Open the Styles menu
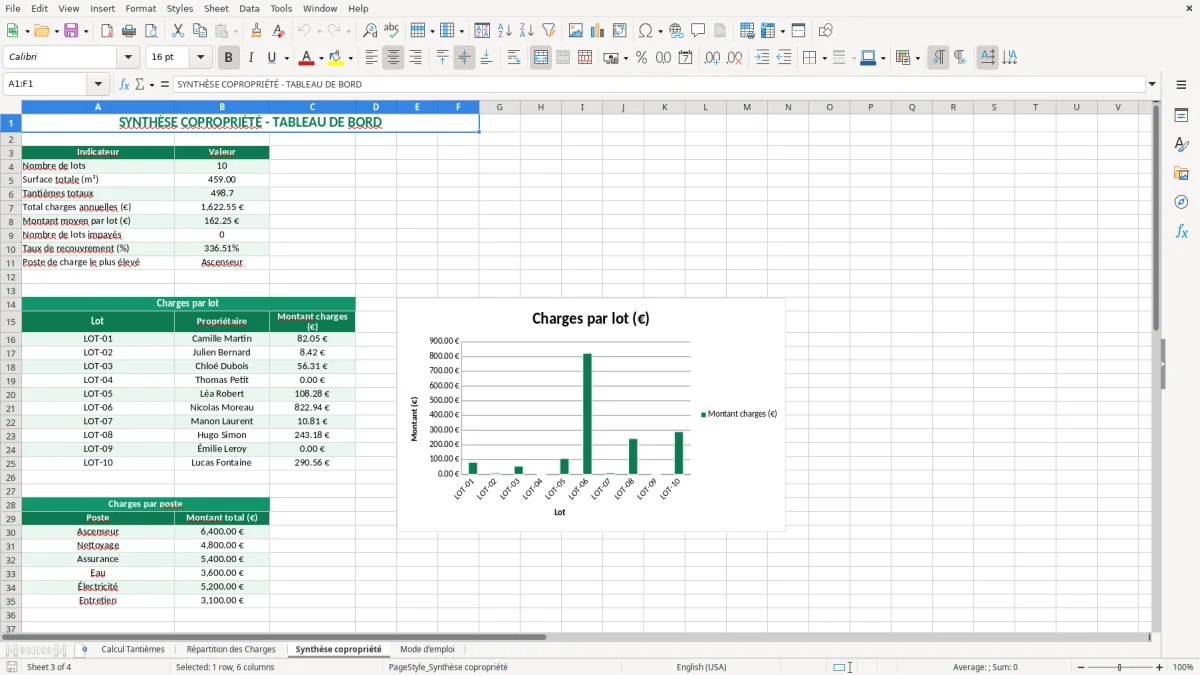This screenshot has width=1200, height=675. tap(180, 8)
